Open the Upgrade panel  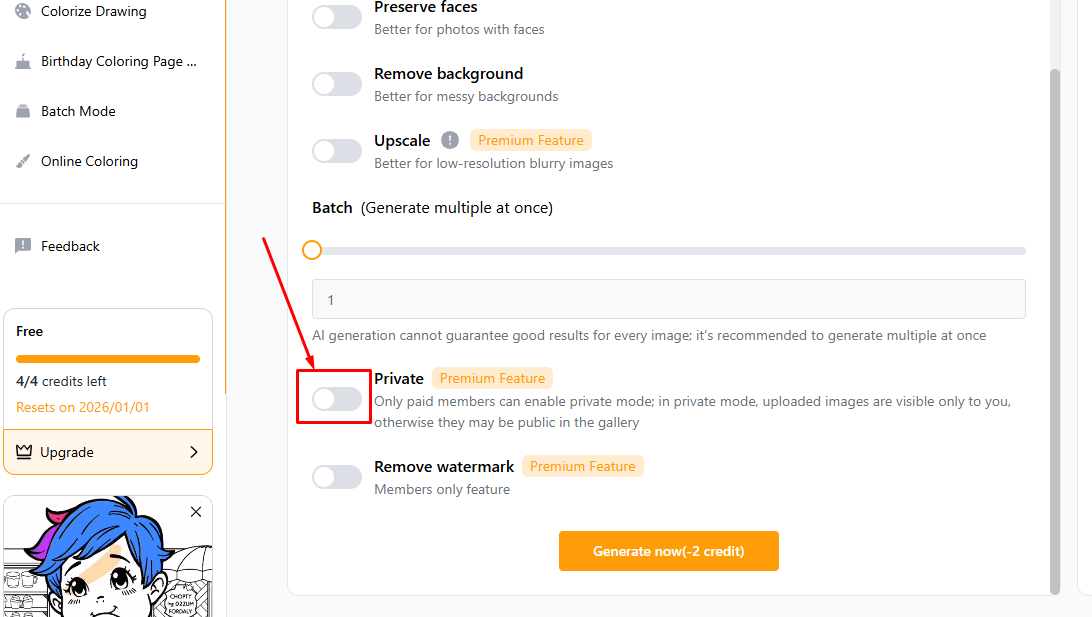[x=107, y=452]
